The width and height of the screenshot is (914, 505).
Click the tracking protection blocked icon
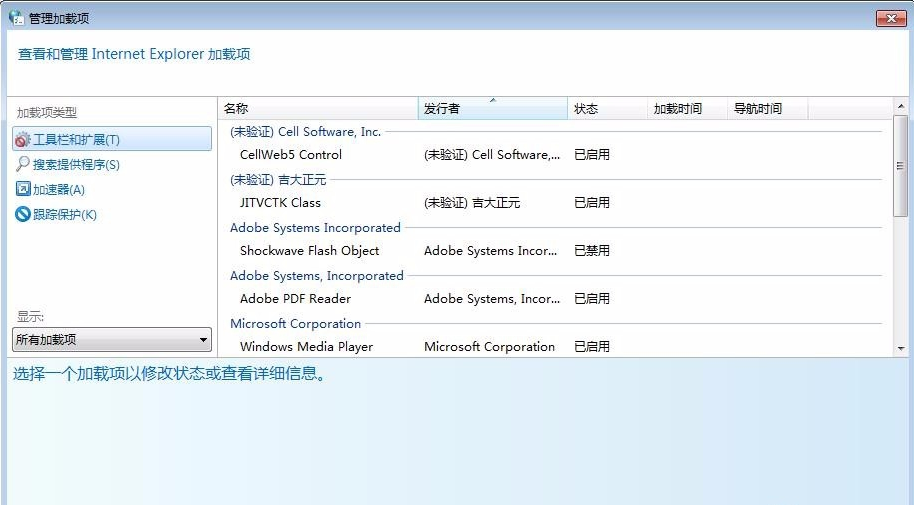tap(23, 214)
